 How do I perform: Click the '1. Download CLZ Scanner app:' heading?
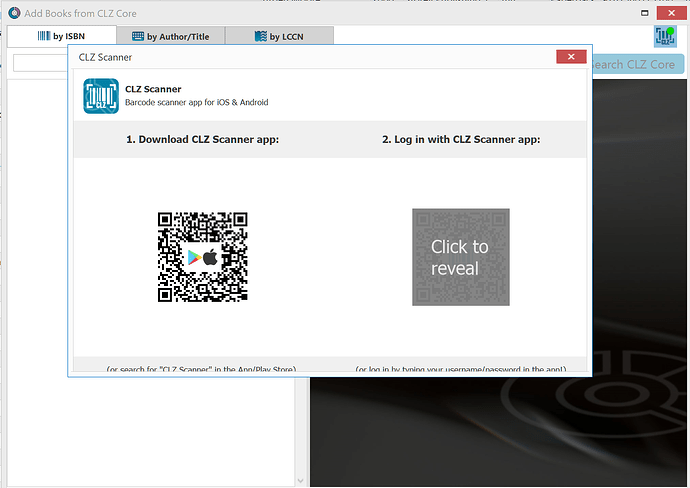tap(202, 139)
